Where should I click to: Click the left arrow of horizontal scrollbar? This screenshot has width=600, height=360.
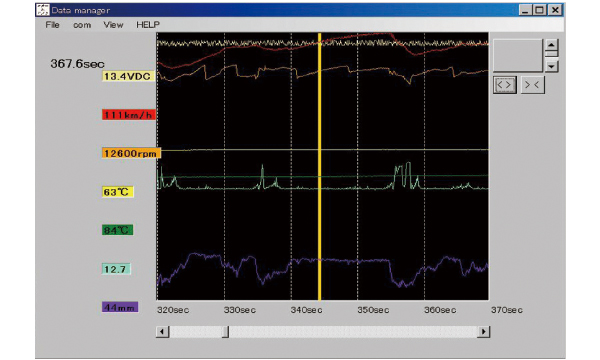162,331
